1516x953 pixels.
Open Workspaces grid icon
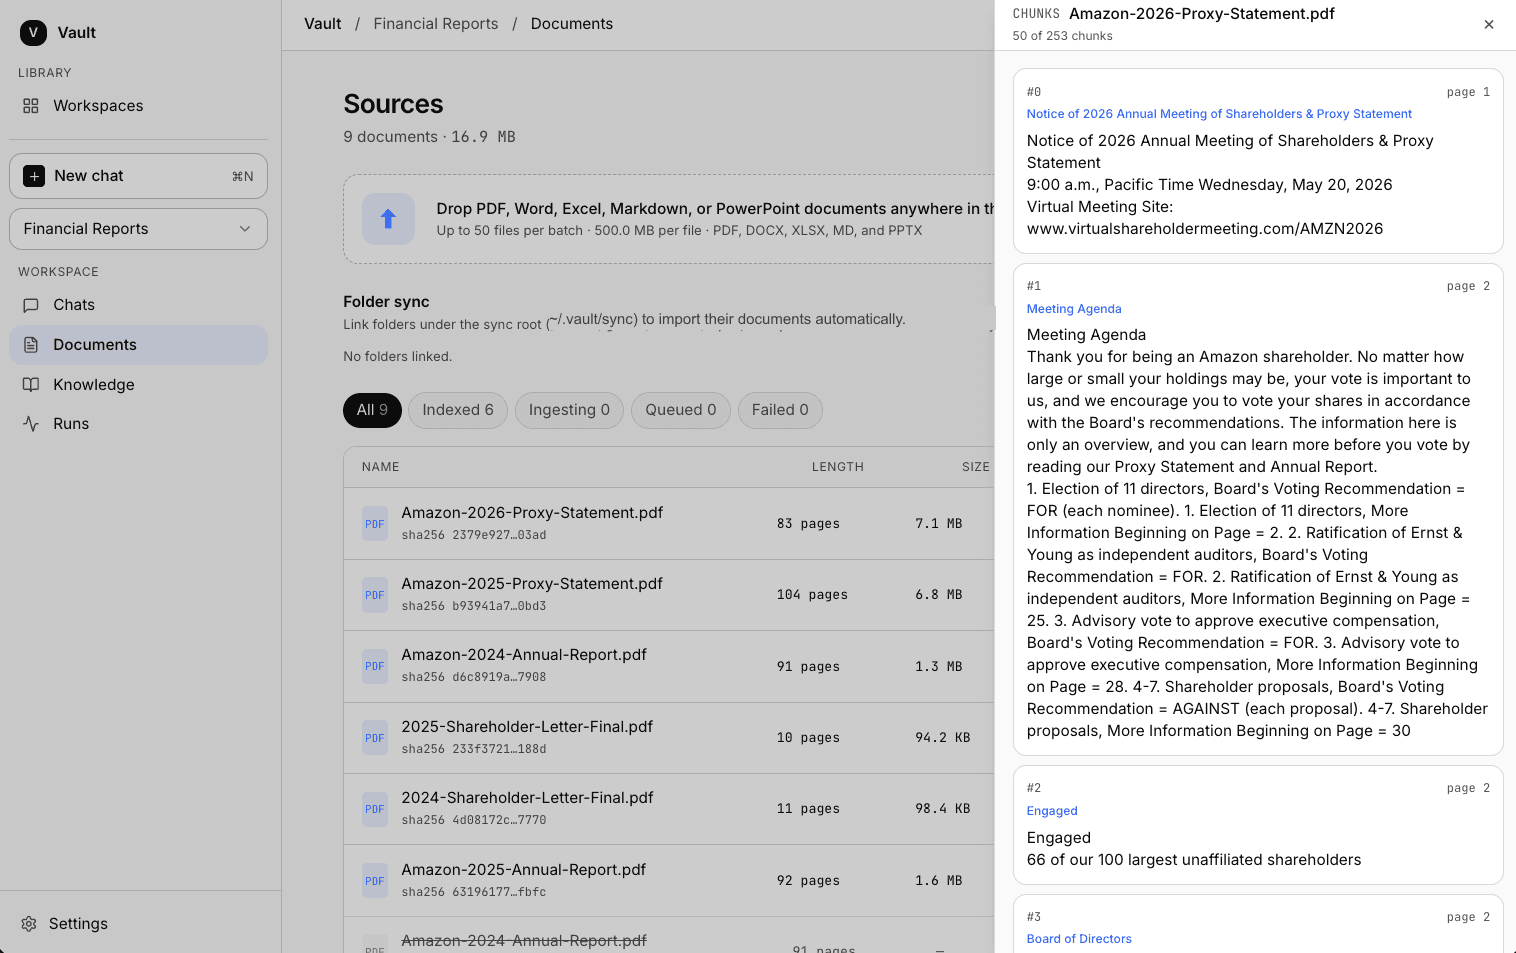(x=31, y=106)
